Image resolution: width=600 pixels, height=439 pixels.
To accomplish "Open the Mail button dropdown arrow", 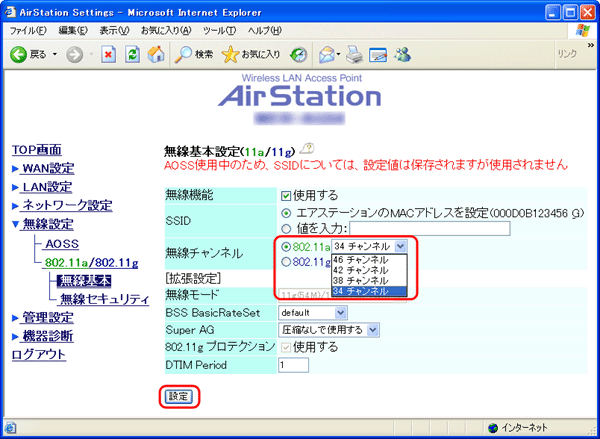I will coord(339,55).
